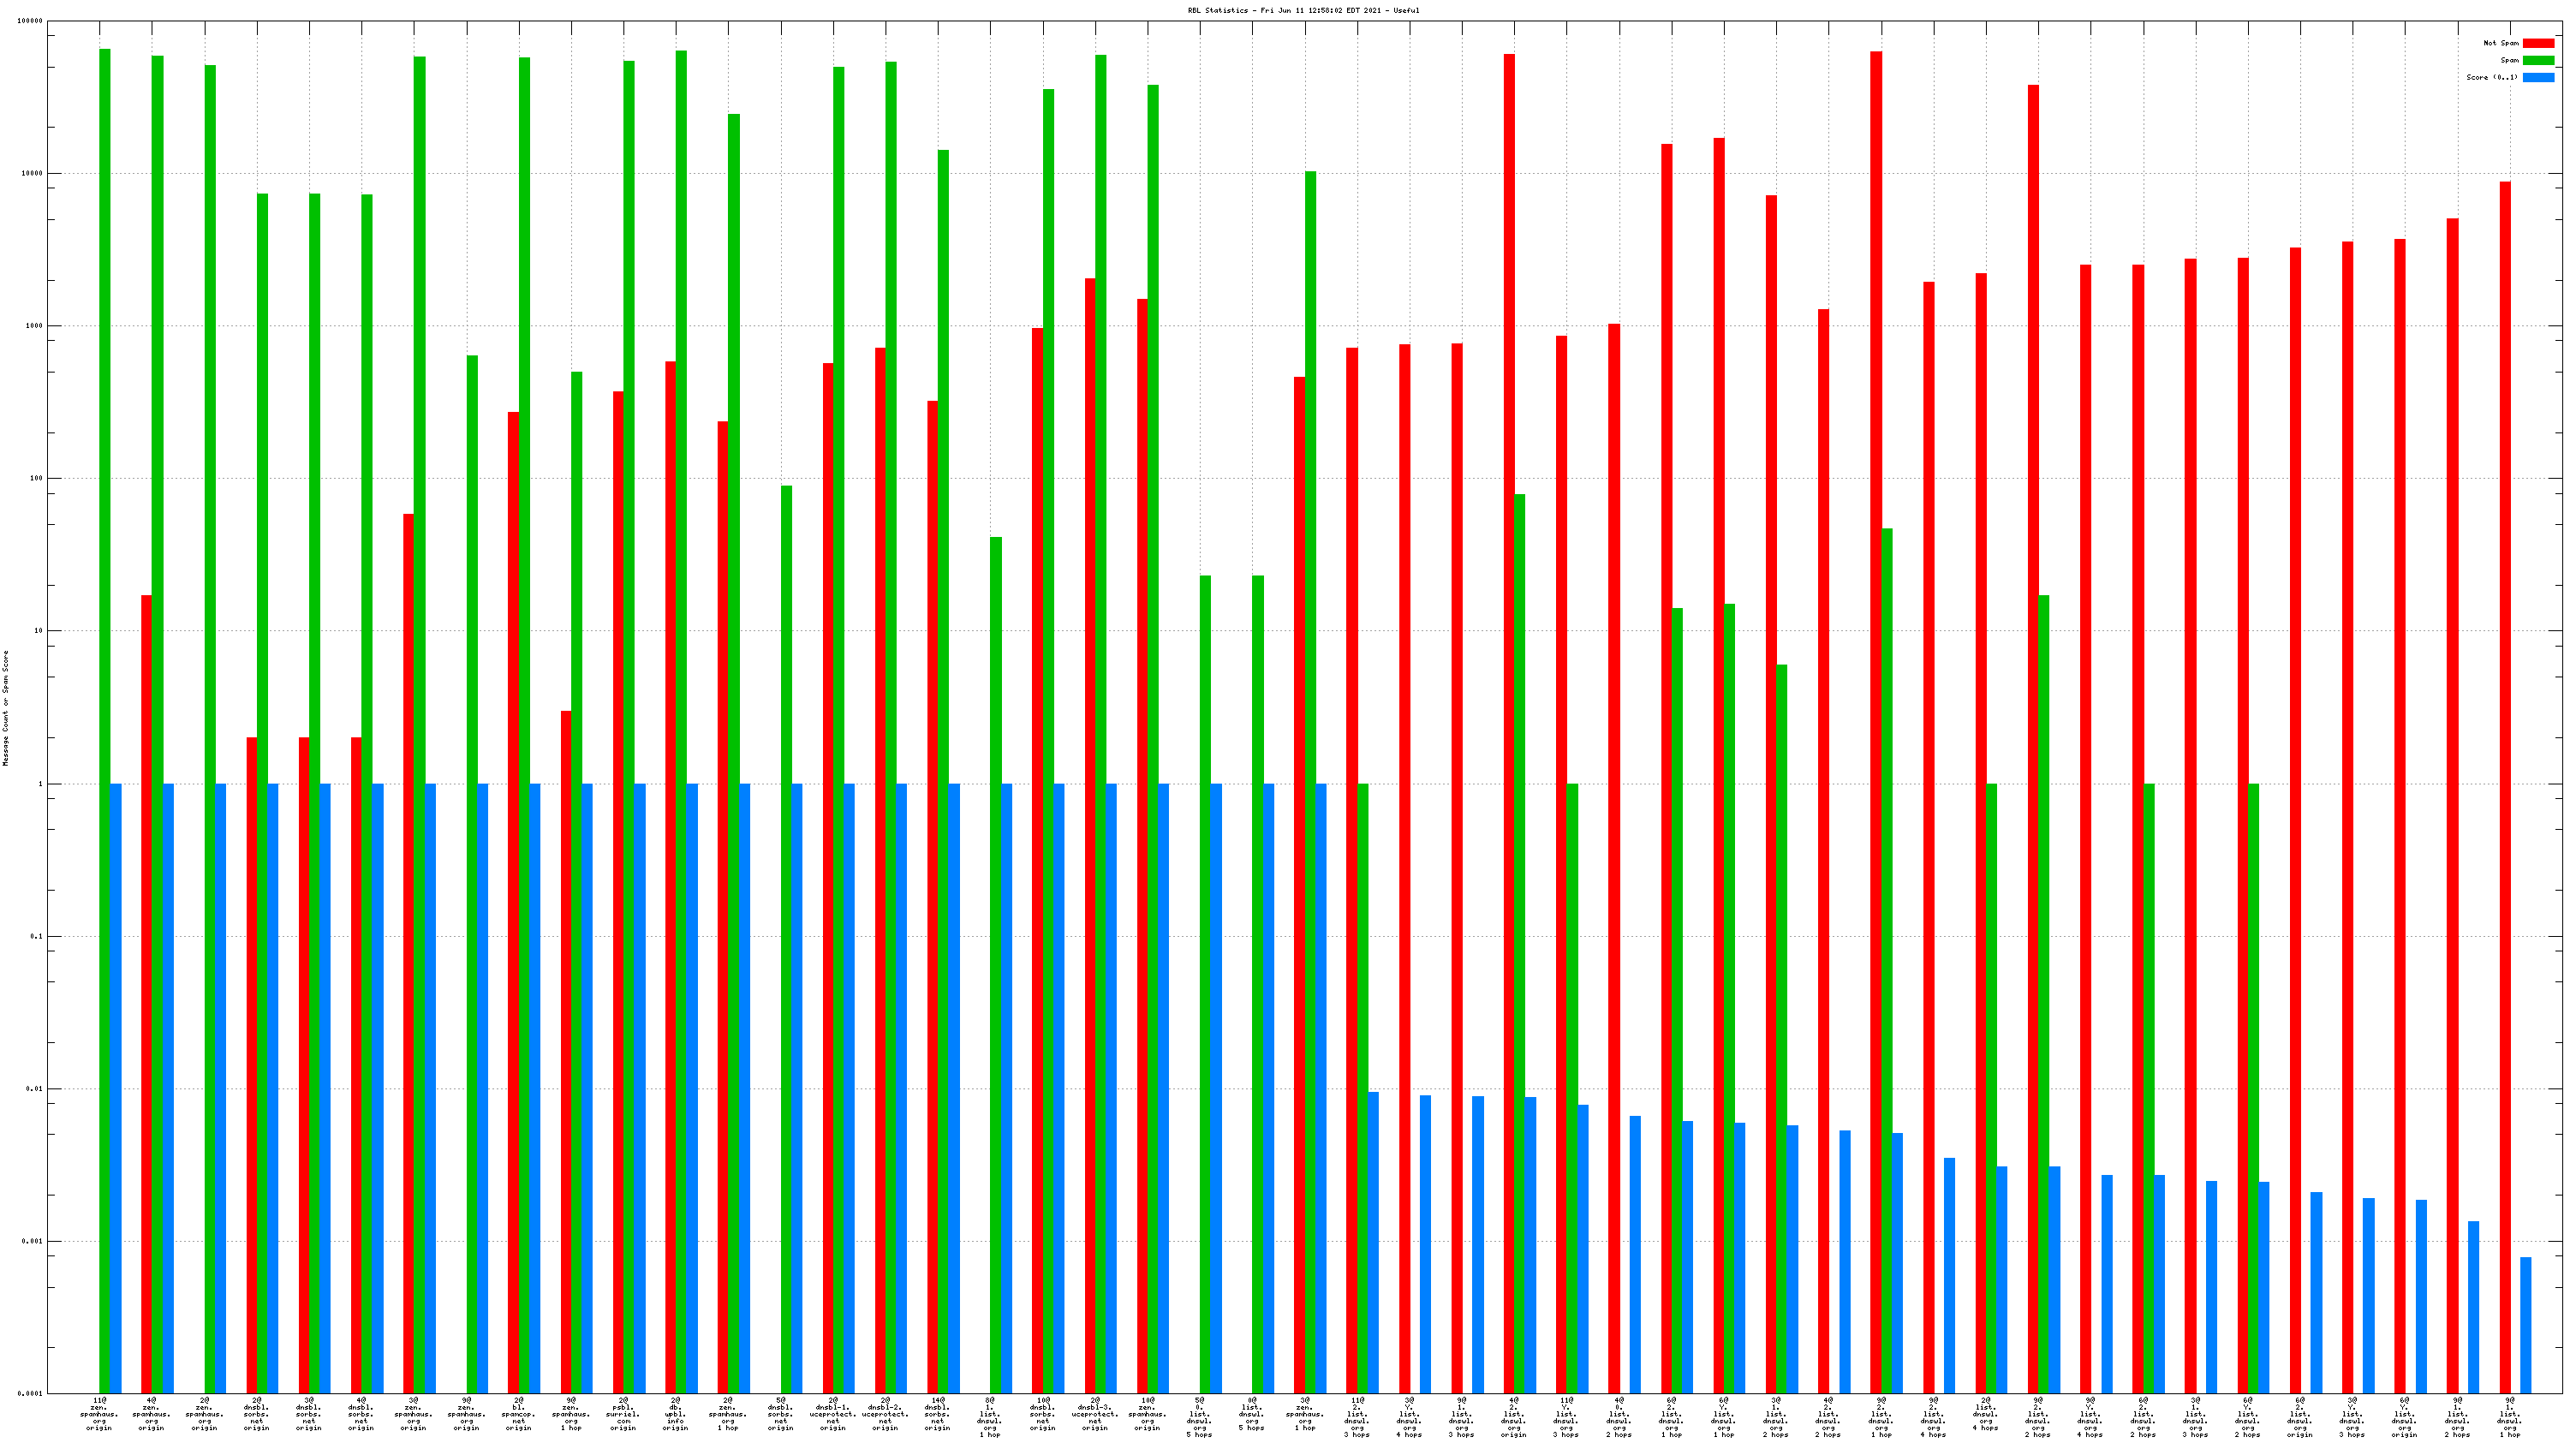
Task: Click the '0@ list.dnswl.org 5 hops' label
Action: tap(1251, 1414)
